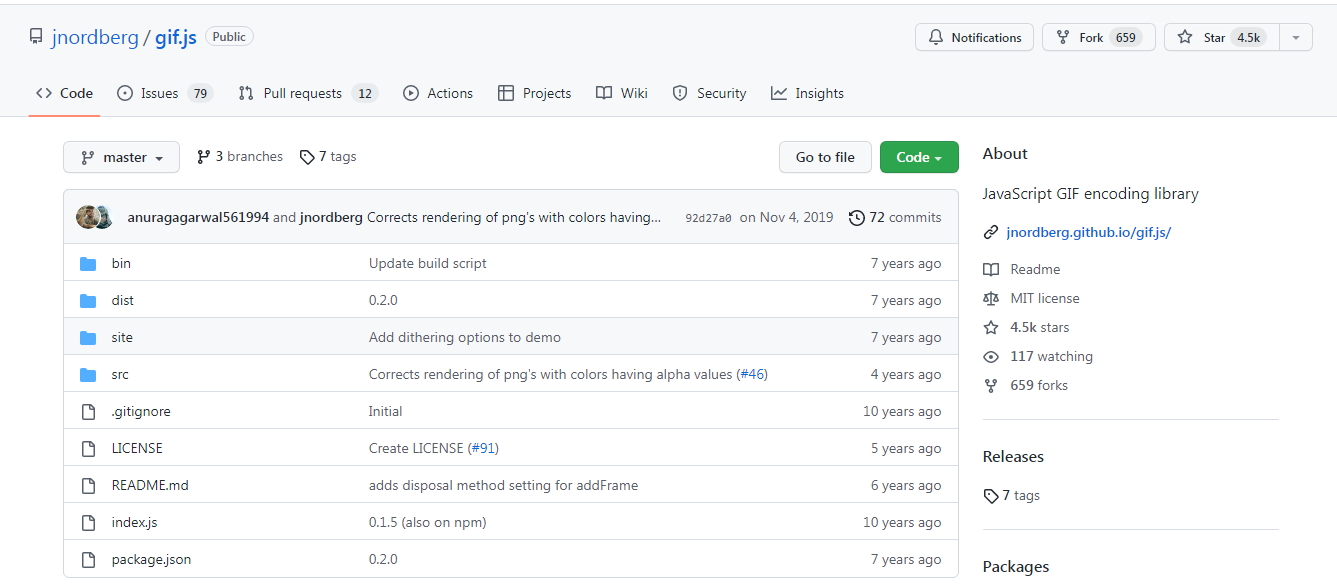The image size is (1337, 588).
Task: Open the Wiki tab
Action: point(622,93)
